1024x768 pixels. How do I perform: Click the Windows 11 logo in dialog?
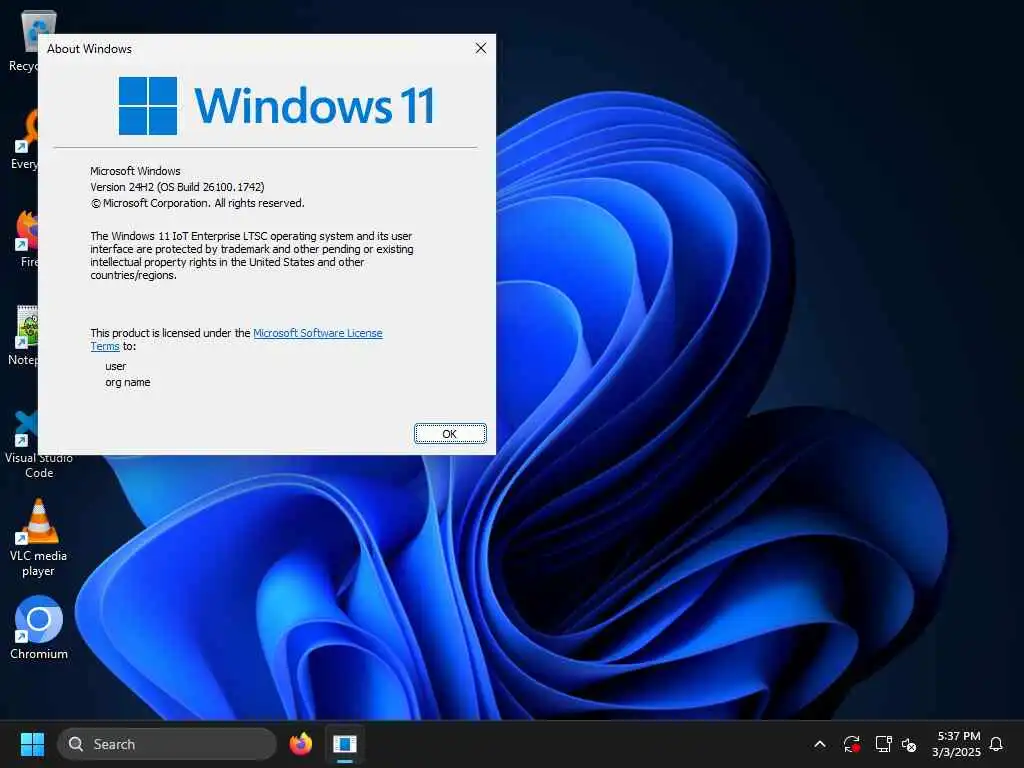click(x=276, y=106)
